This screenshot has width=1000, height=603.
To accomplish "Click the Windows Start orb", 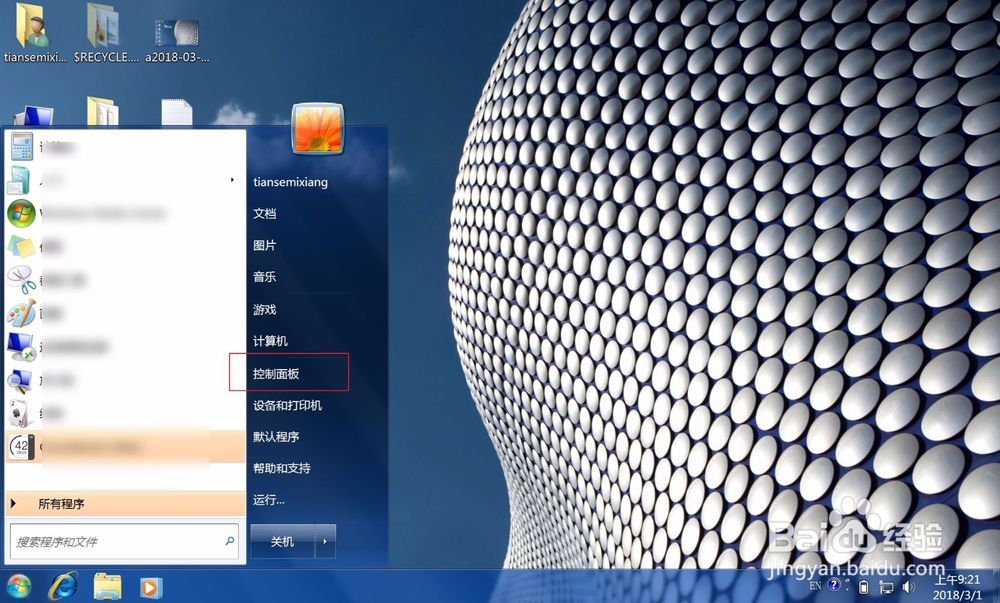I will tap(17, 586).
